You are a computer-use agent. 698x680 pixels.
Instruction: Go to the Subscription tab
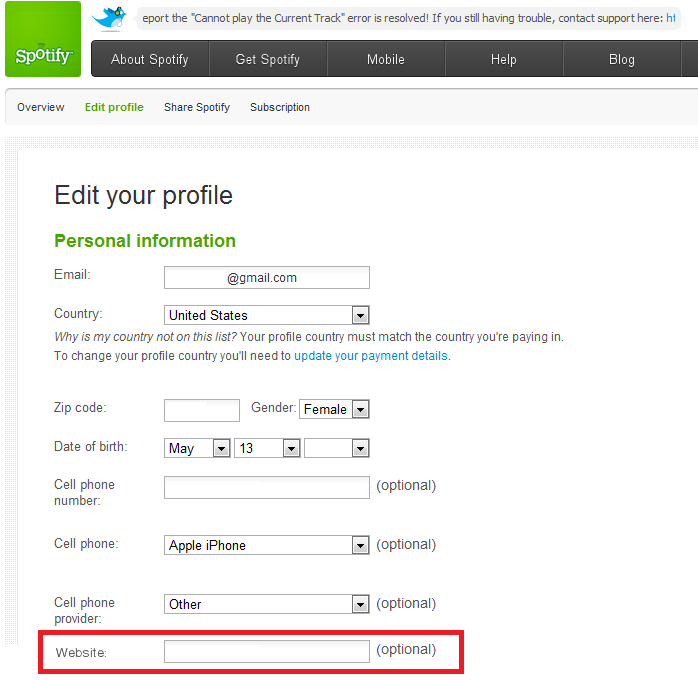280,107
